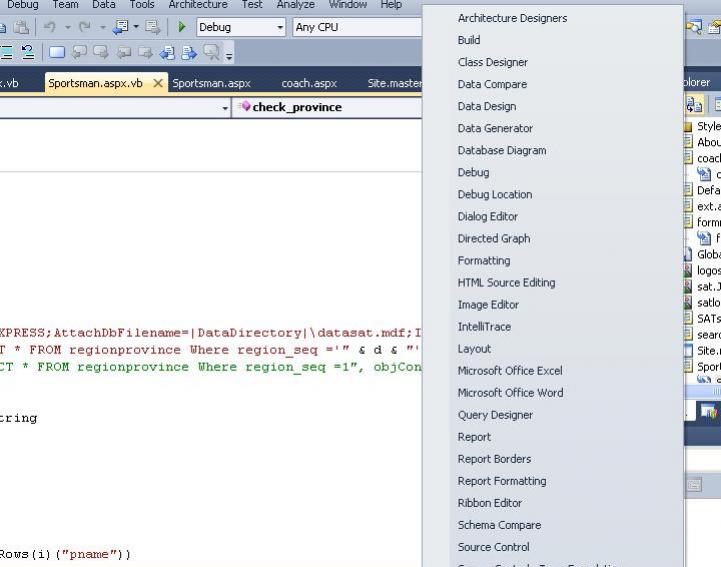The height and width of the screenshot is (567, 721).
Task: Select Report Borders in the toolbar list
Action: tap(494, 459)
